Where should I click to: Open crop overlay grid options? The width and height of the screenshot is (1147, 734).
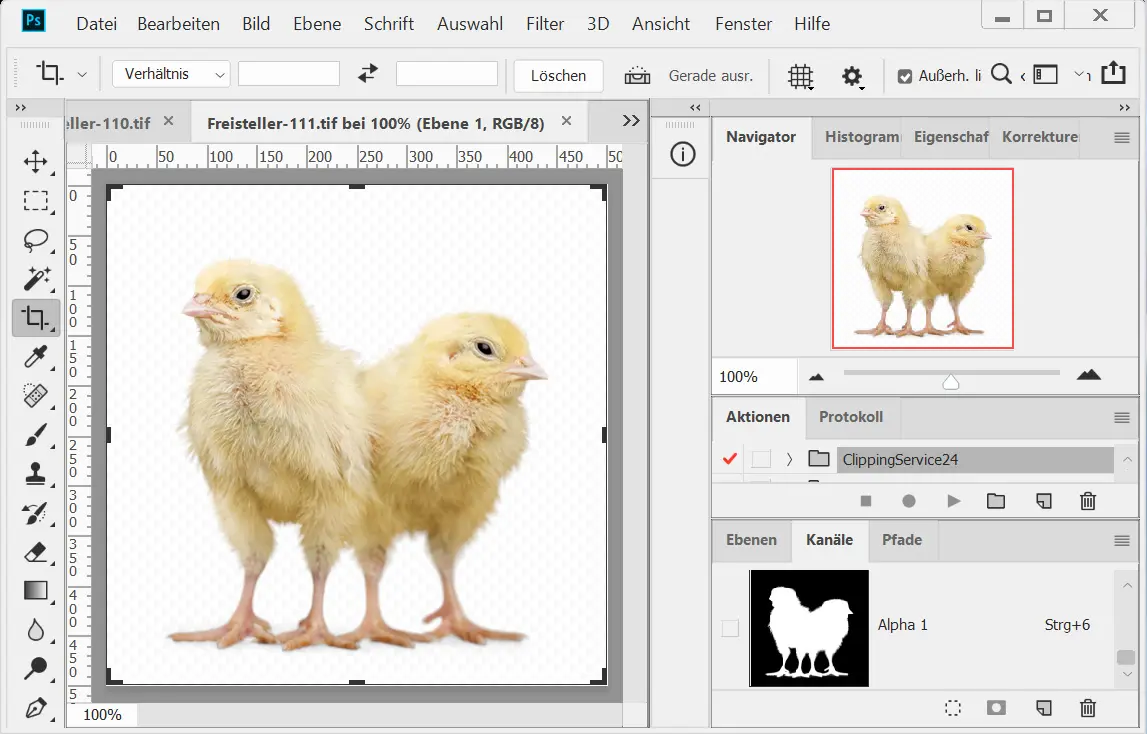pos(800,76)
